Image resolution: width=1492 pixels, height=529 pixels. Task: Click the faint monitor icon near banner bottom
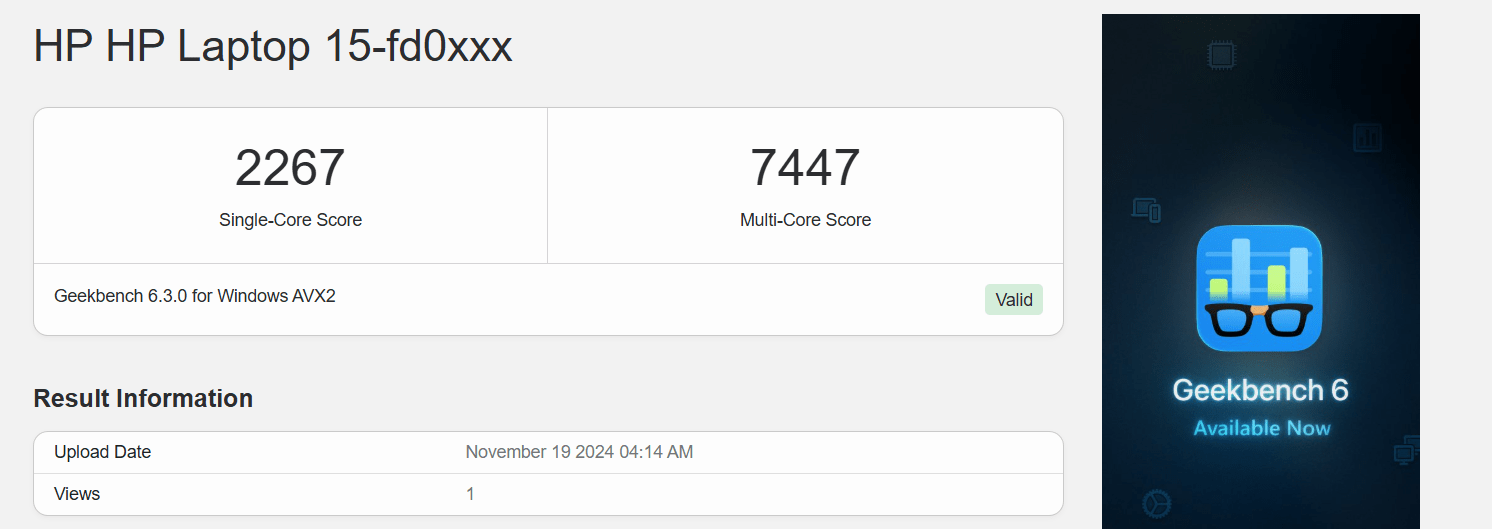click(1407, 450)
